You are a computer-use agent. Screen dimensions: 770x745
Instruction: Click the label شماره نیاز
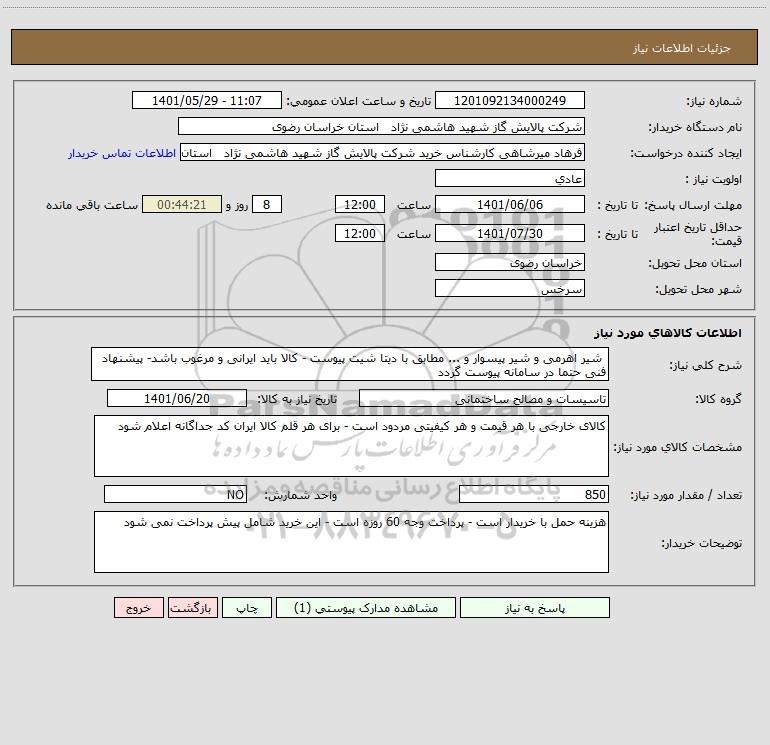pos(714,101)
